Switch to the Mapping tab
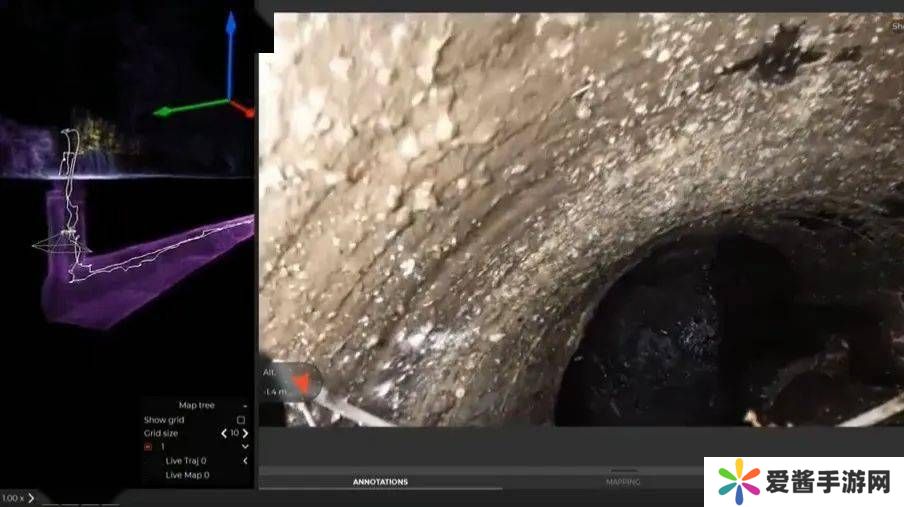This screenshot has height=507, width=904. click(x=623, y=482)
